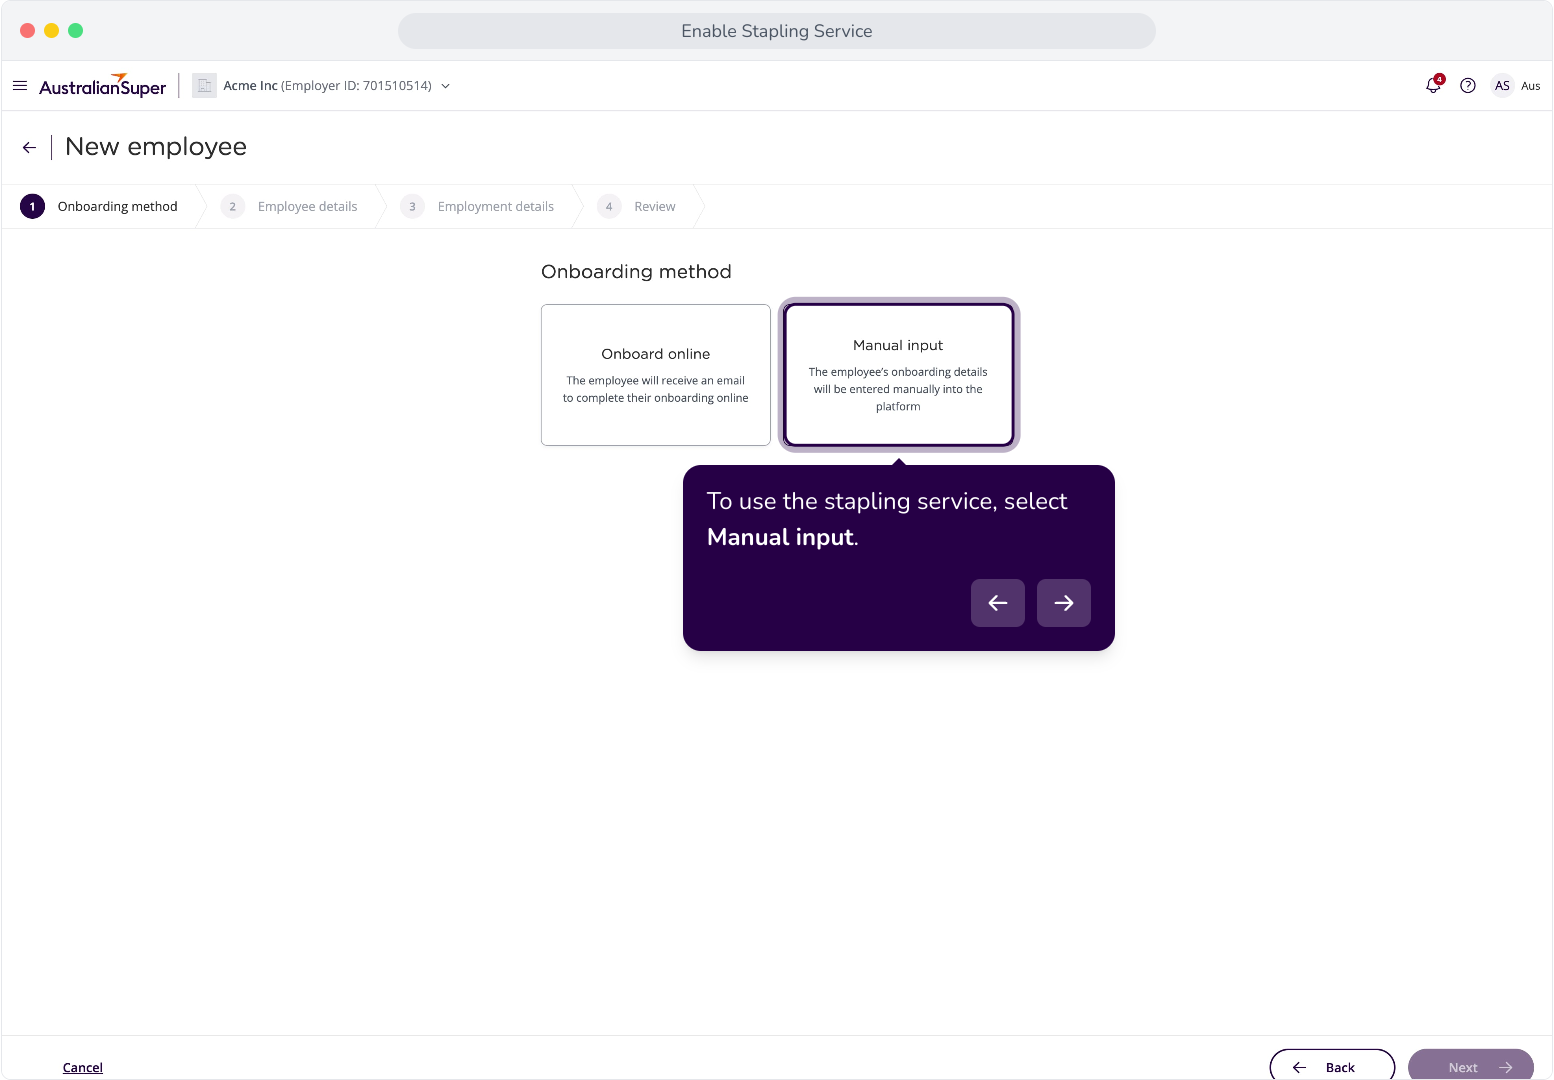Click the AS user avatar
Screen dimensions: 1554x1080
pyautogui.click(x=1502, y=86)
